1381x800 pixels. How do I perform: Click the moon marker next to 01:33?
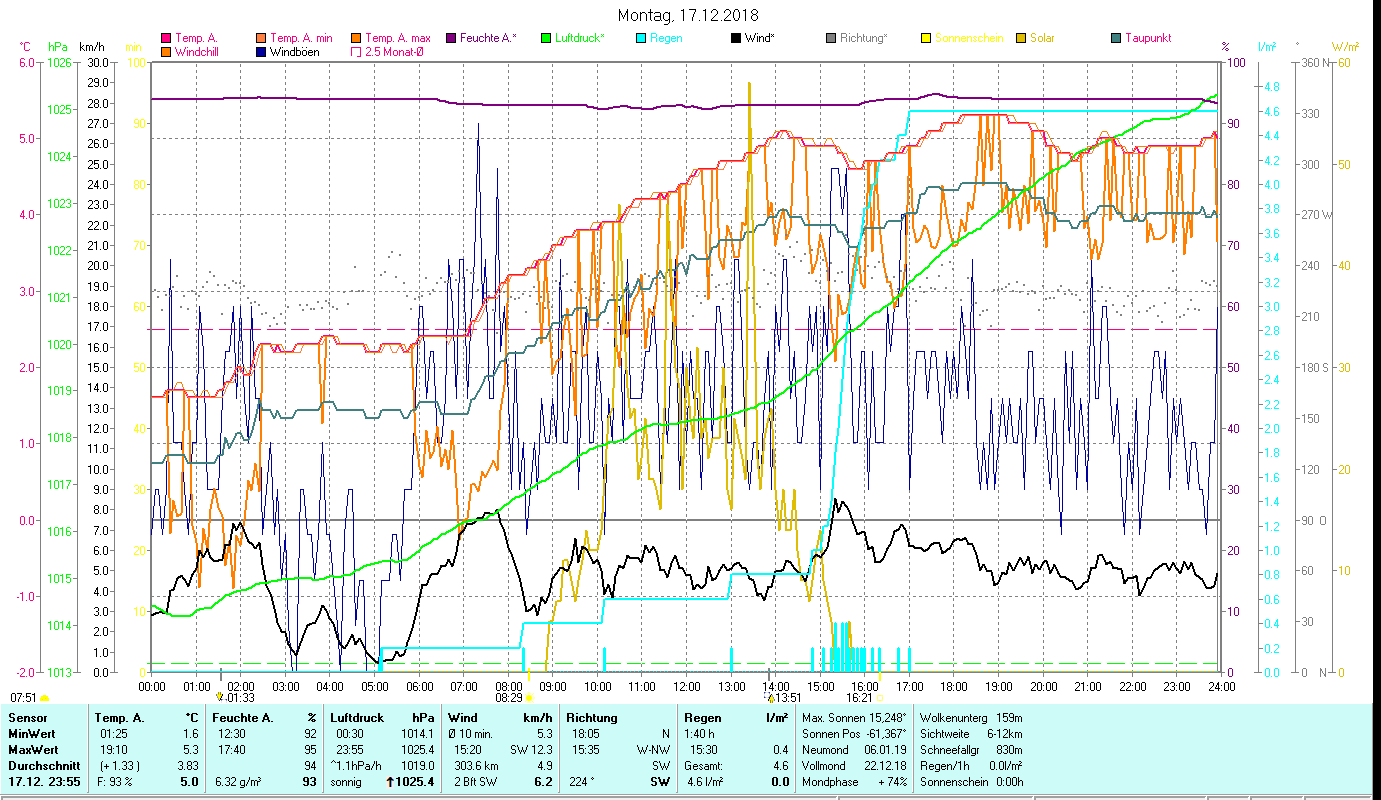[220, 697]
